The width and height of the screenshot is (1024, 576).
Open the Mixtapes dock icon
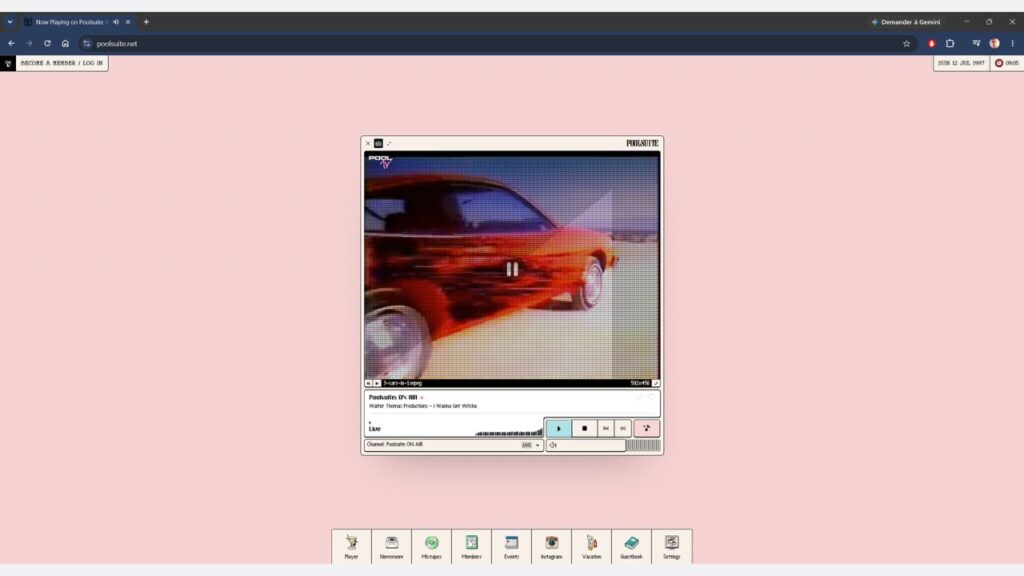[431, 547]
